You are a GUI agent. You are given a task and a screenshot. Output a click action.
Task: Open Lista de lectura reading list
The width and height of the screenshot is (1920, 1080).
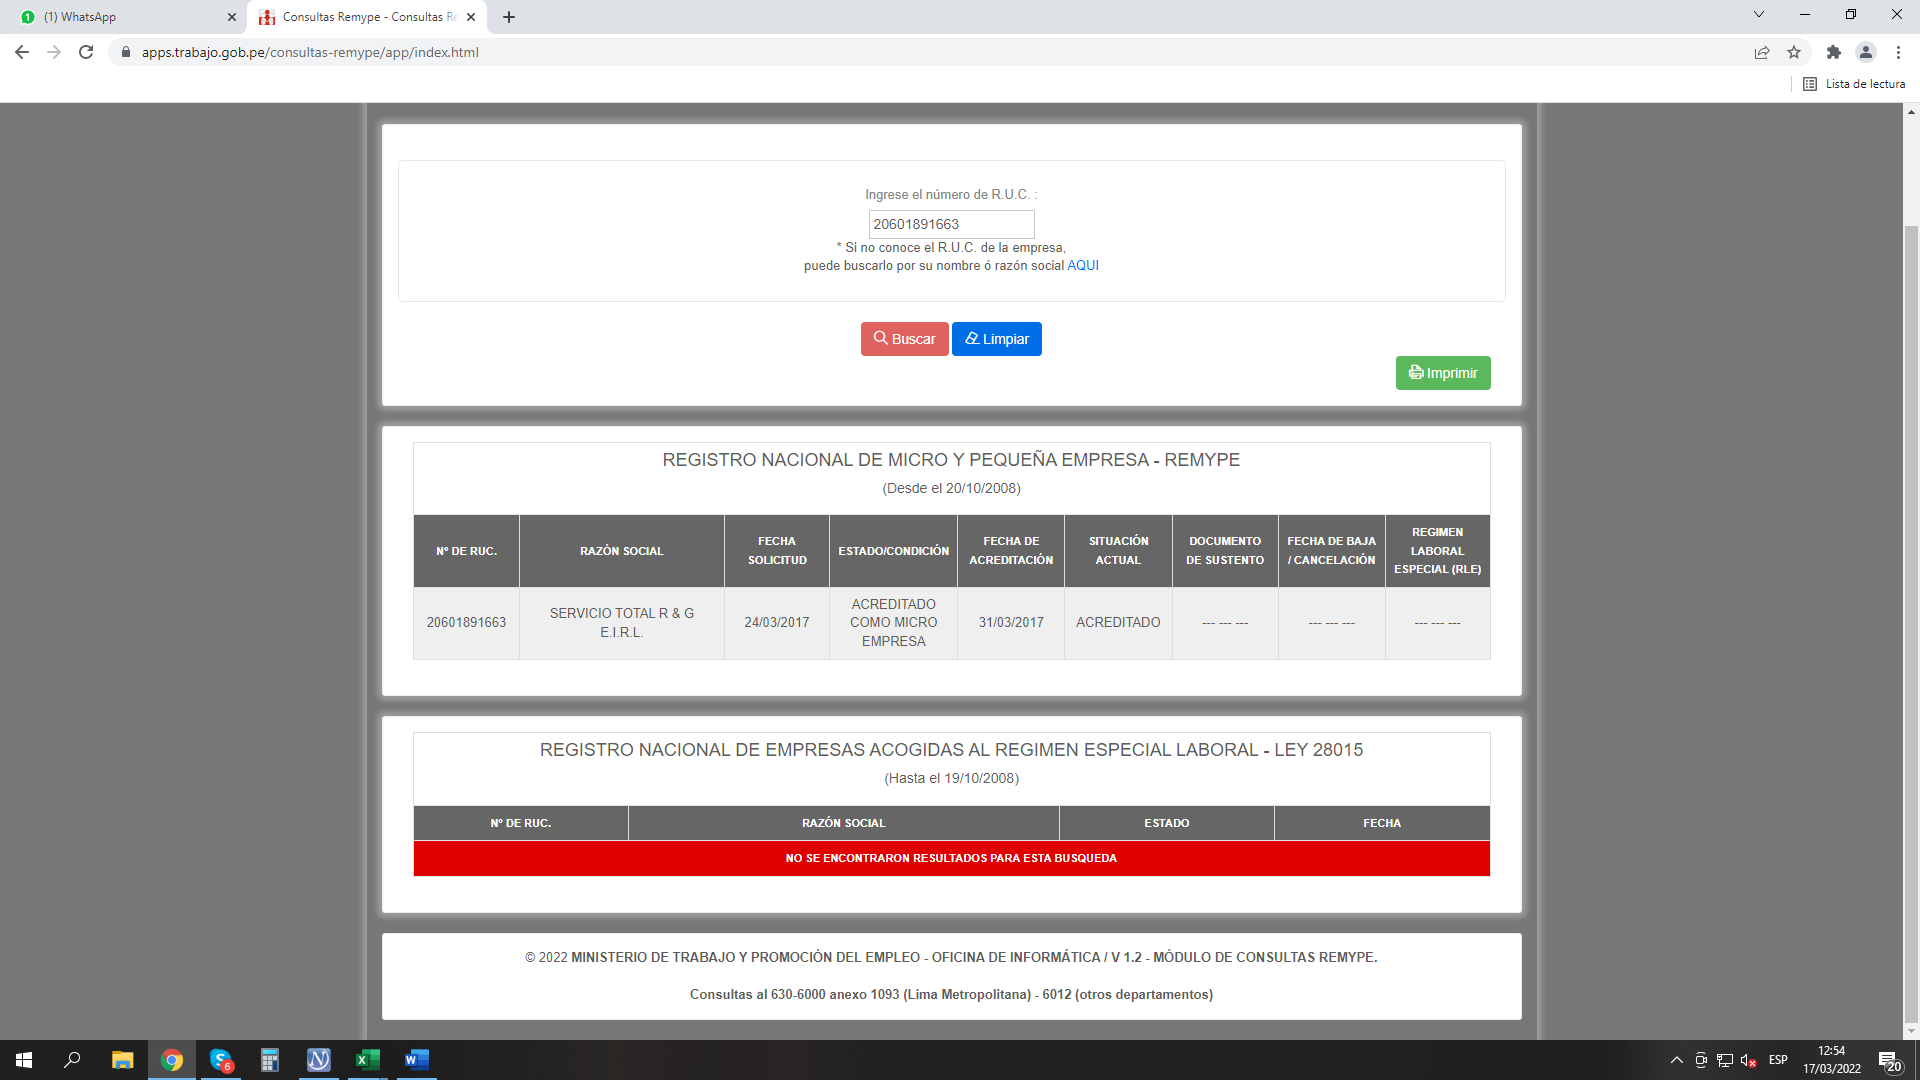tap(1854, 84)
